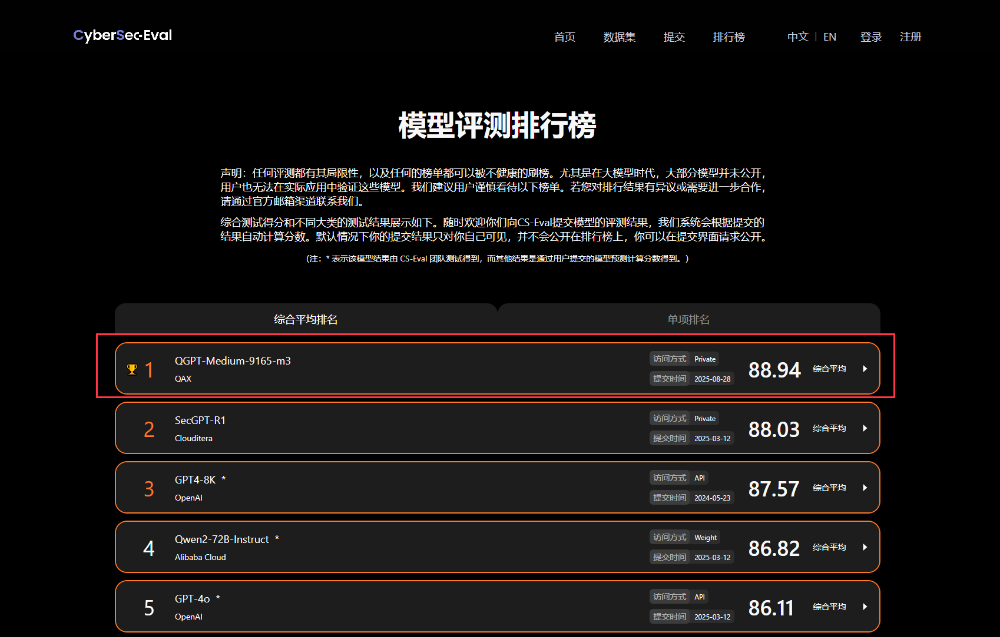The height and width of the screenshot is (637, 1000).
Task: Click the organization name Clouditera
Action: (x=194, y=438)
